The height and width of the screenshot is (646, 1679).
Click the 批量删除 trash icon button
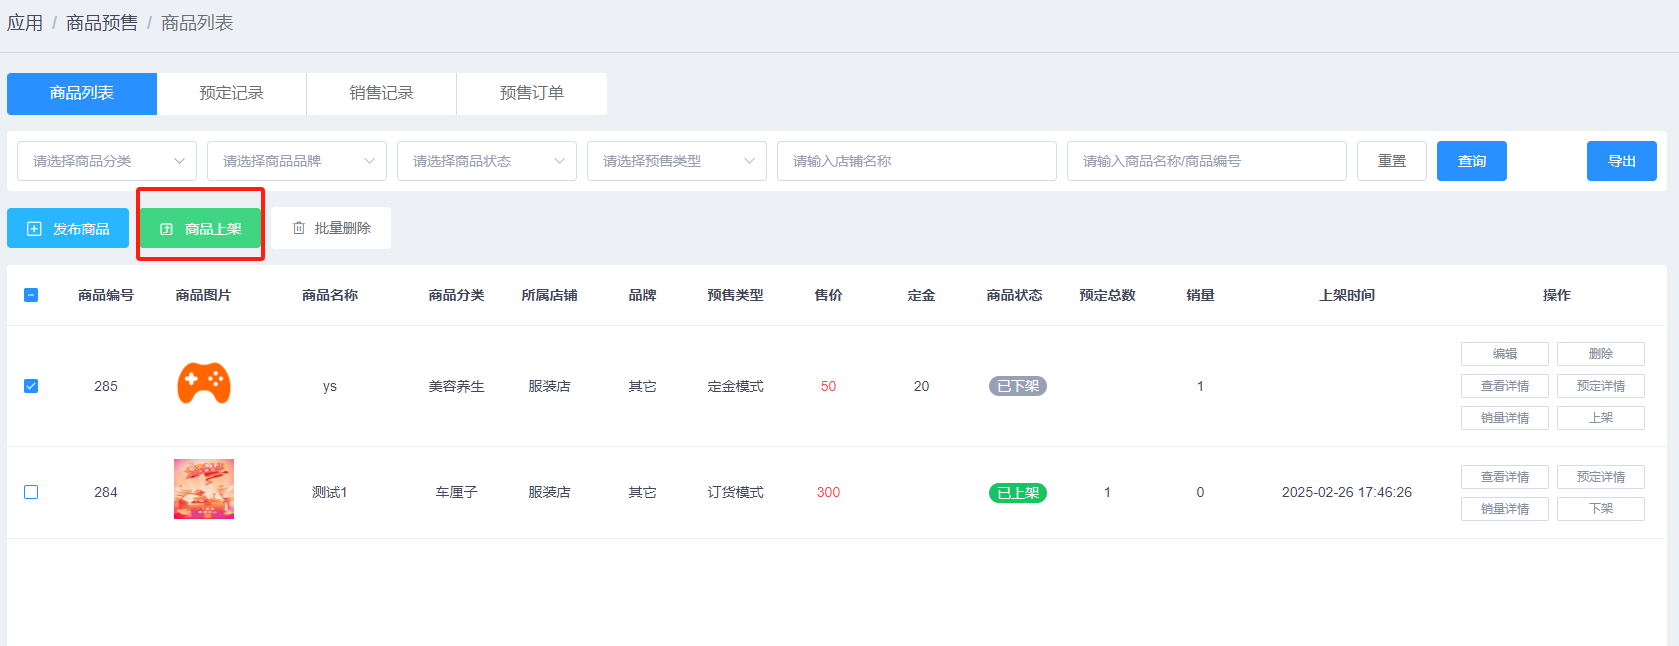tap(331, 228)
